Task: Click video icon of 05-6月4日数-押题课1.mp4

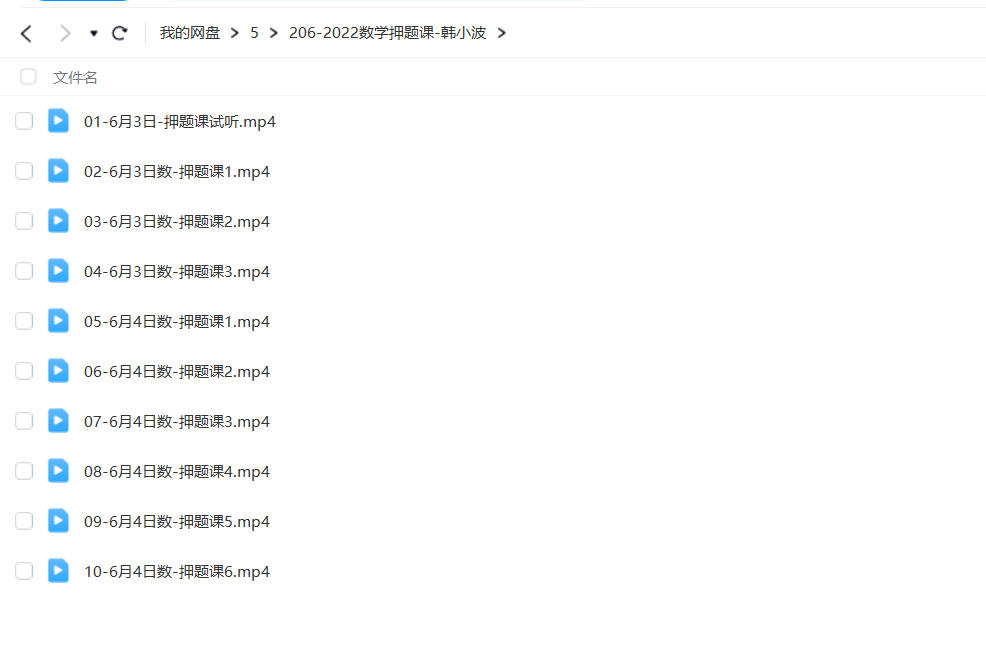Action: (x=58, y=321)
